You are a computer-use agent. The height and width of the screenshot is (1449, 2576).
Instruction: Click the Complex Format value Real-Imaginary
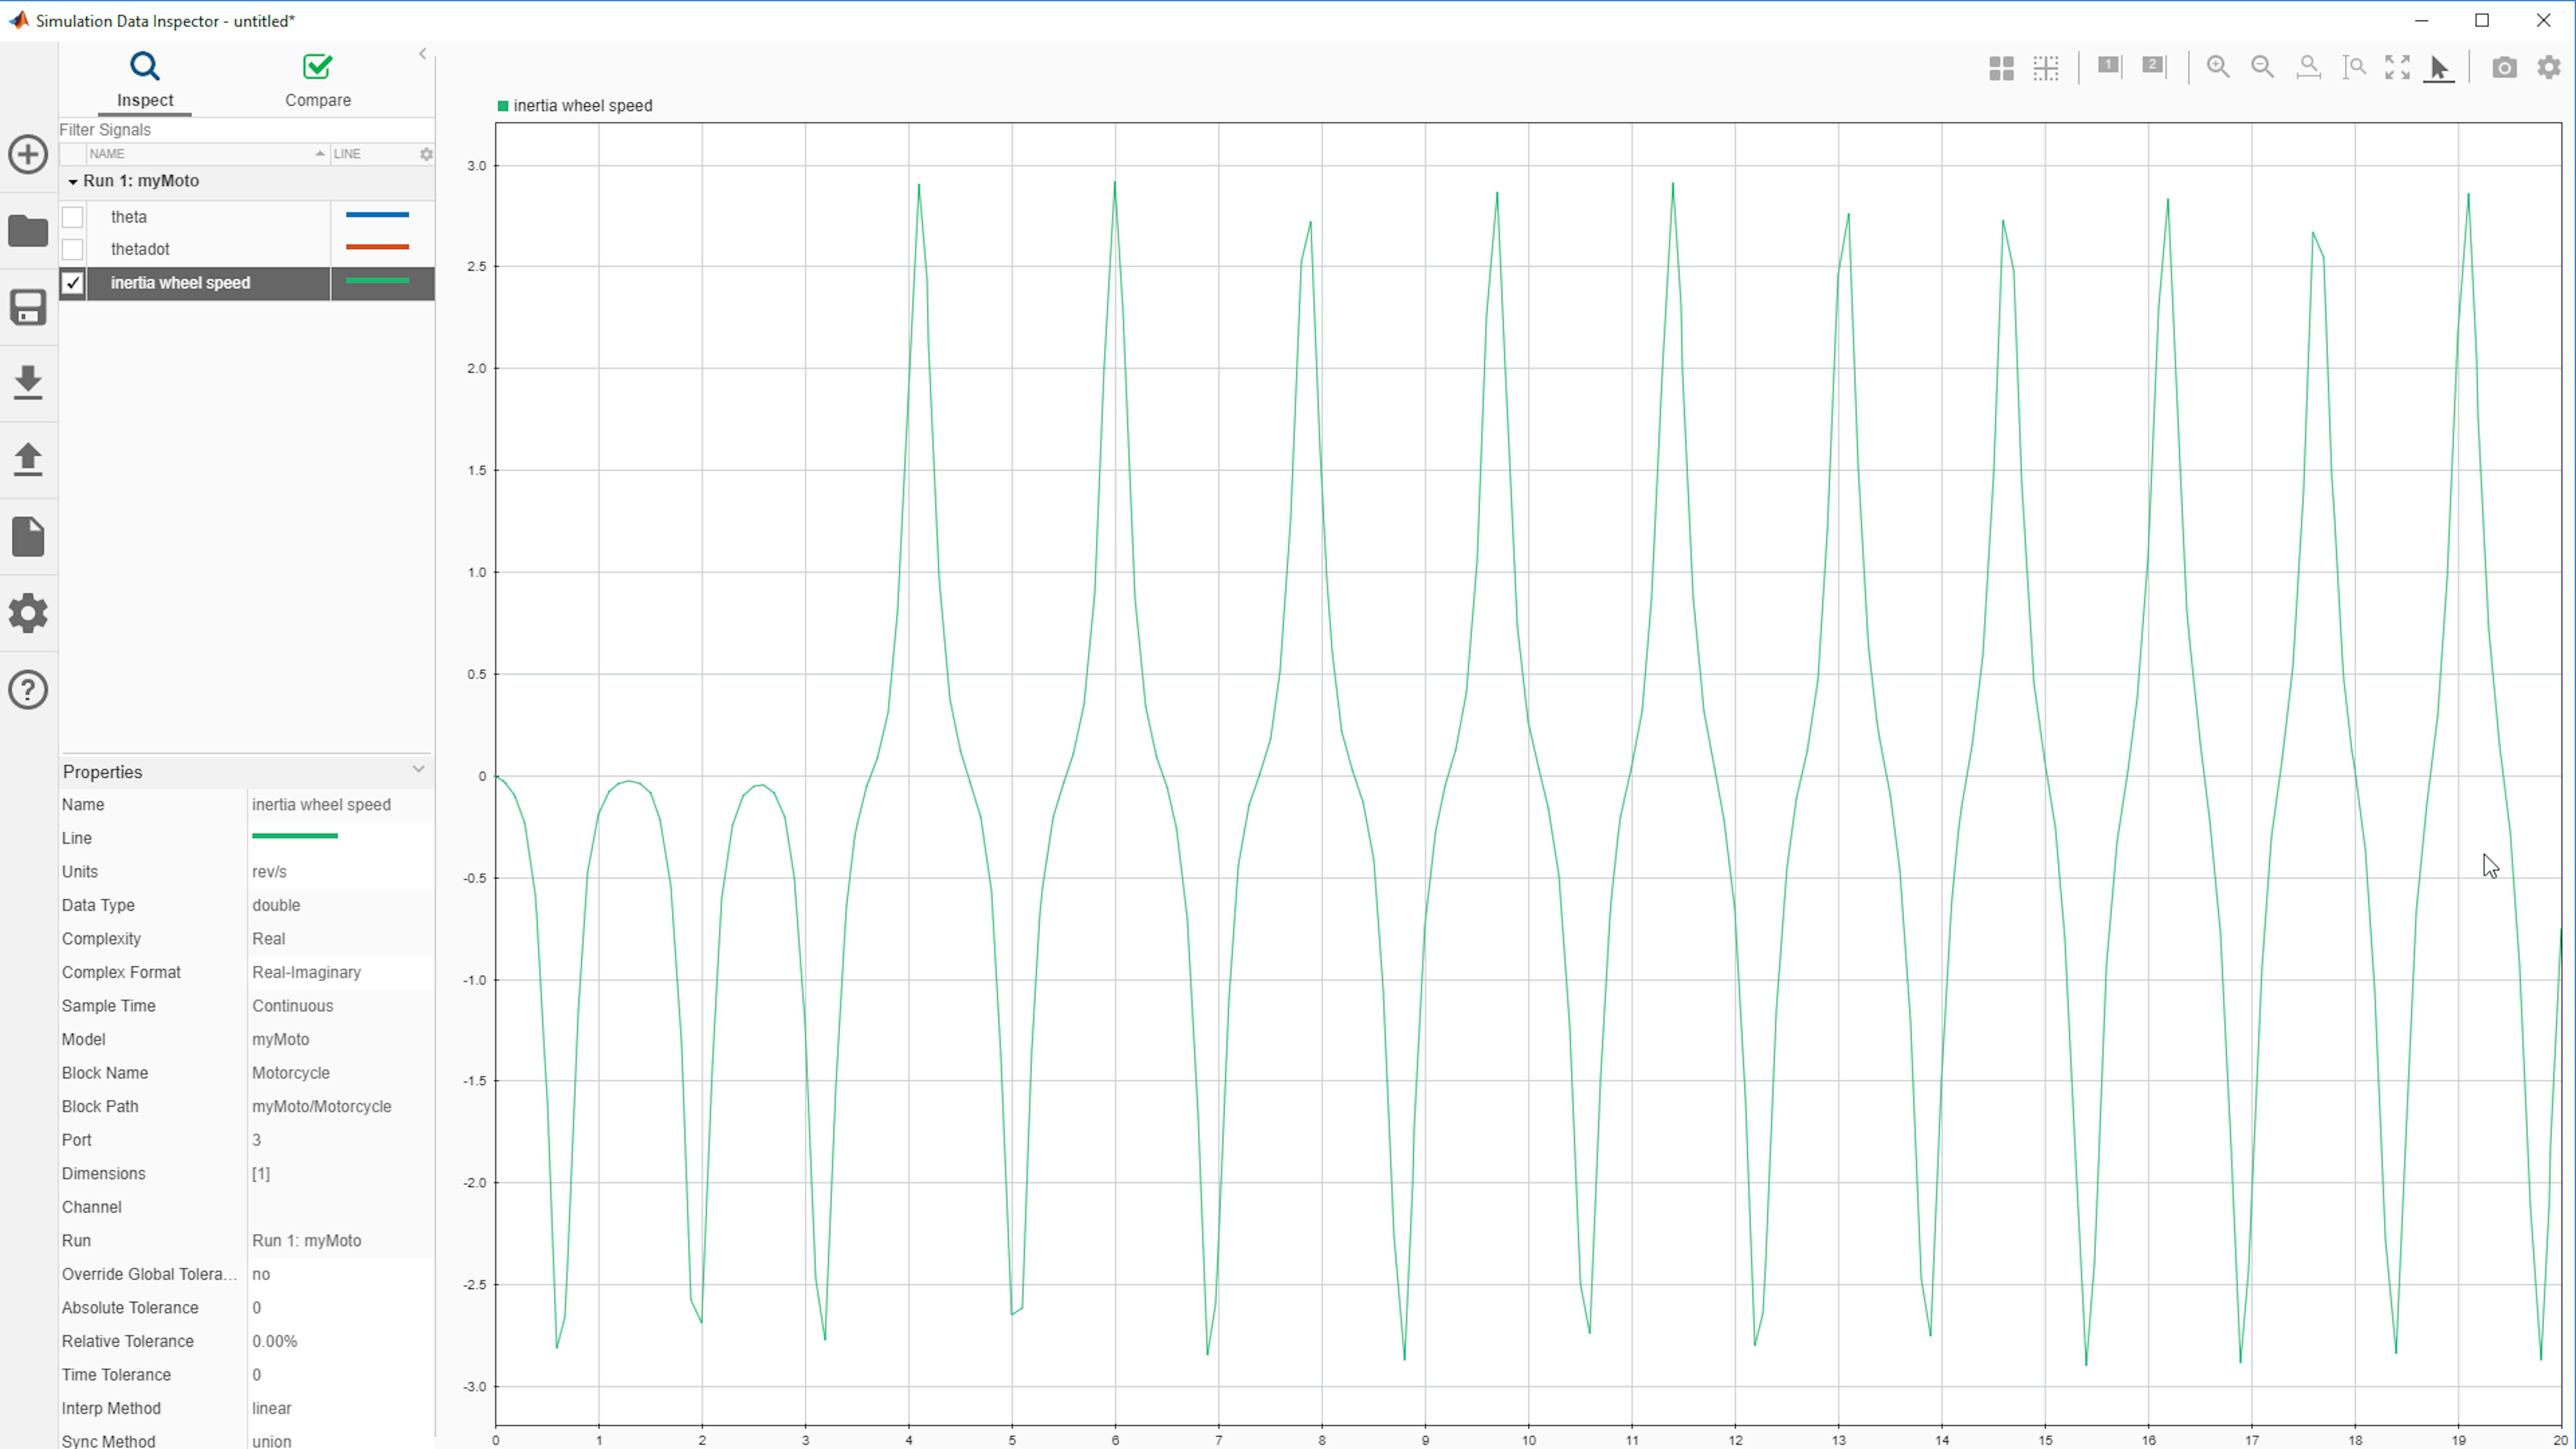pyautogui.click(x=307, y=973)
